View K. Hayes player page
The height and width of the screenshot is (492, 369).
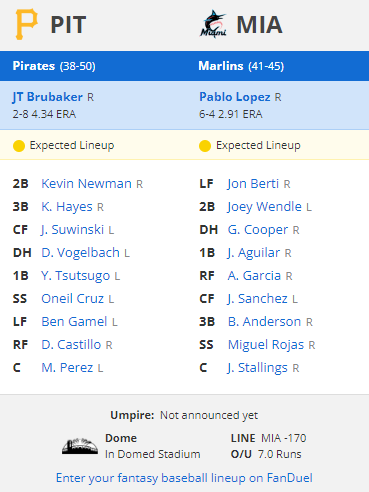(67, 207)
